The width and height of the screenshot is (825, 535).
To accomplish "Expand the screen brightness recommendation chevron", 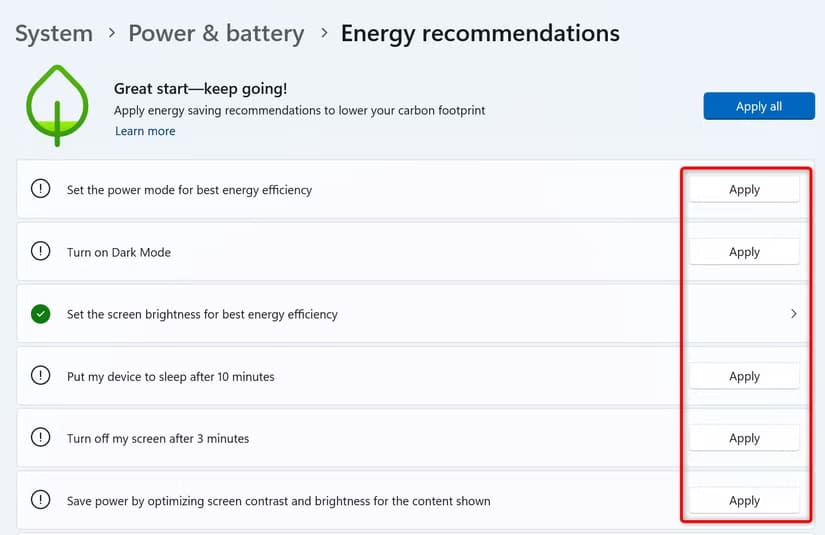I will click(794, 314).
